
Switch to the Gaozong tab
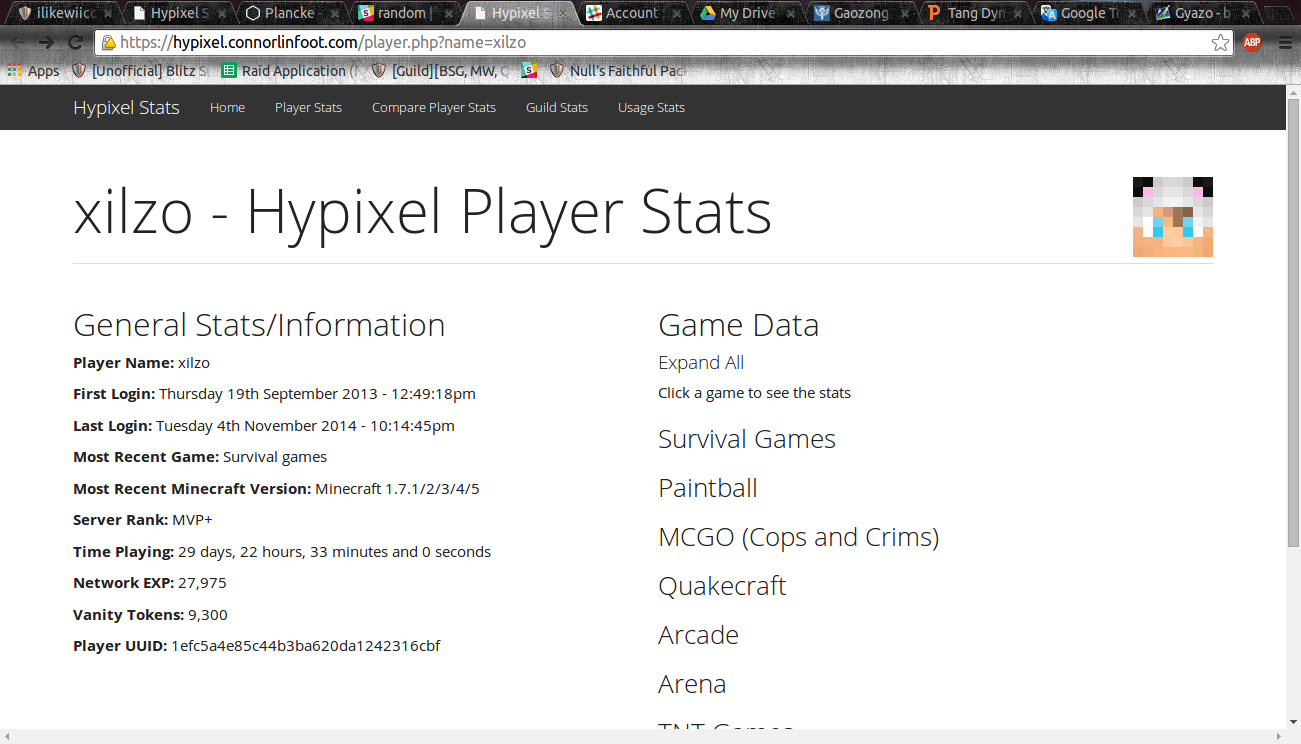pos(860,13)
